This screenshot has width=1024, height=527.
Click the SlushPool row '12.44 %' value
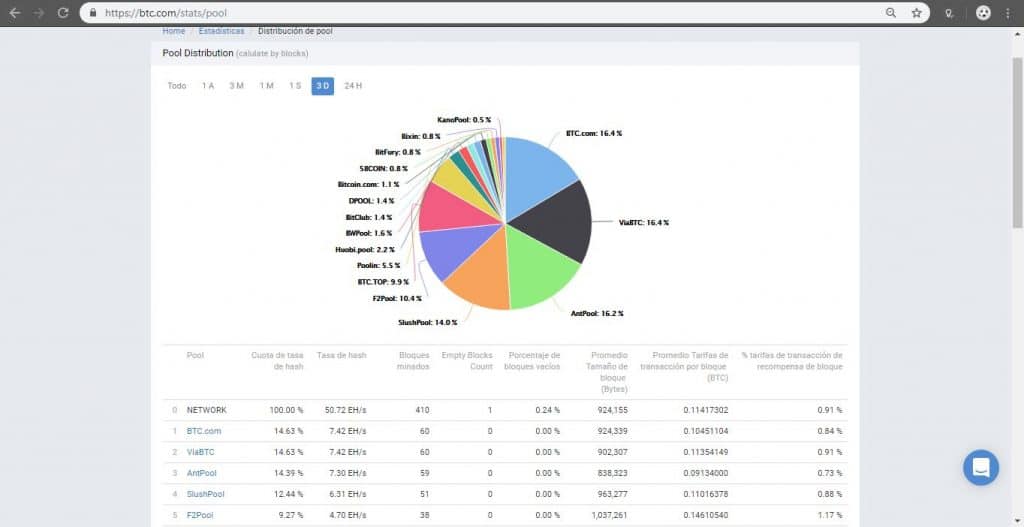tap(287, 494)
